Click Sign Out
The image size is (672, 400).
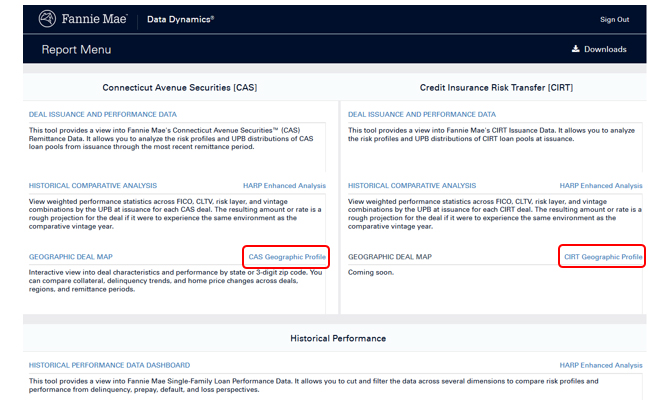615,19
